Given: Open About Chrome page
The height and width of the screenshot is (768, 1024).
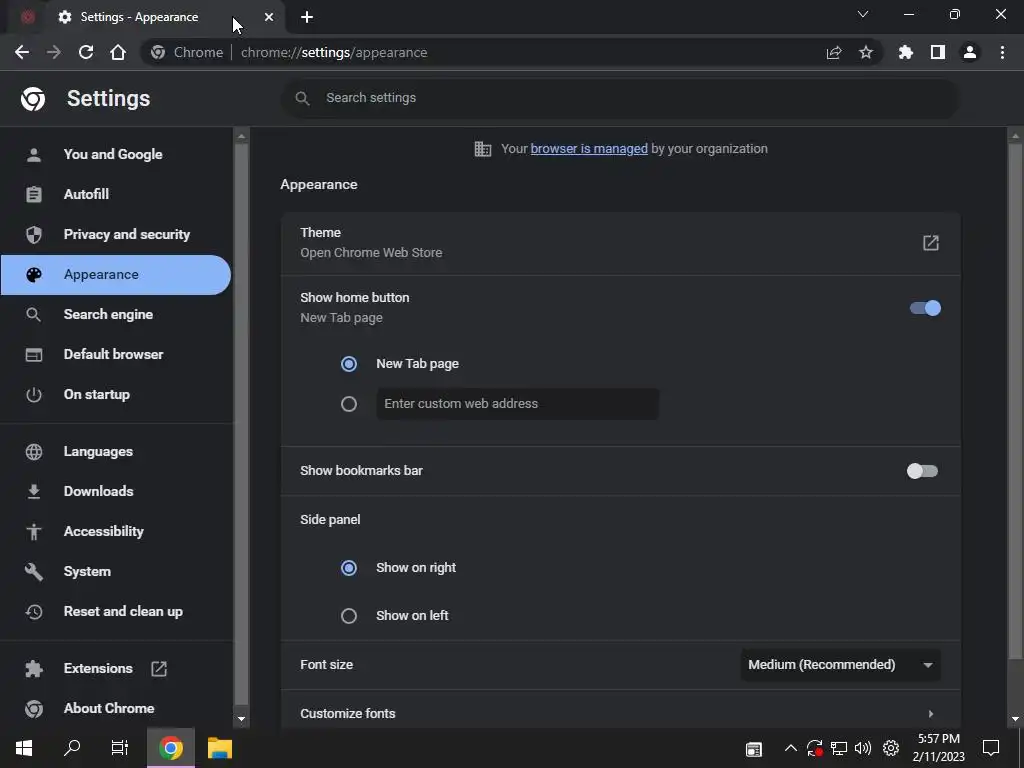Looking at the screenshot, I should click(115, 708).
